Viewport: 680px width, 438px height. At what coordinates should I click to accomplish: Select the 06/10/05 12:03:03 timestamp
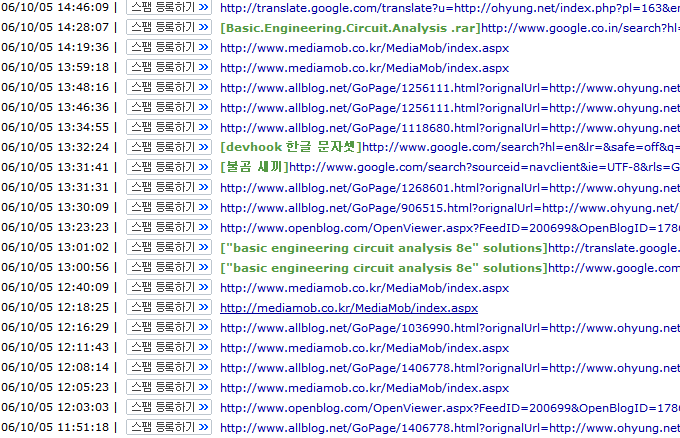pyautogui.click(x=55, y=407)
